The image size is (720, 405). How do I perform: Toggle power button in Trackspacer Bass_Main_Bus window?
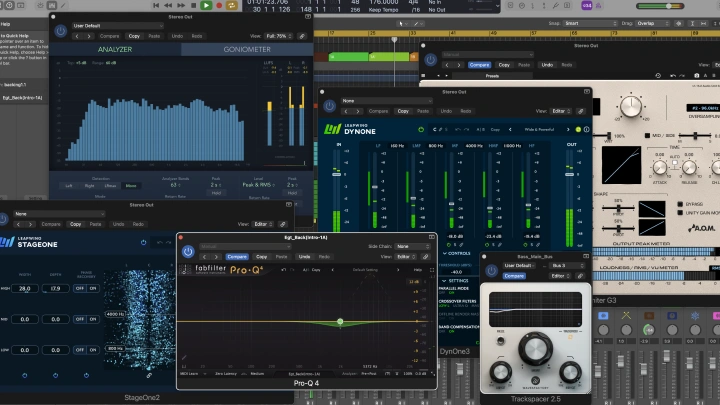491,271
